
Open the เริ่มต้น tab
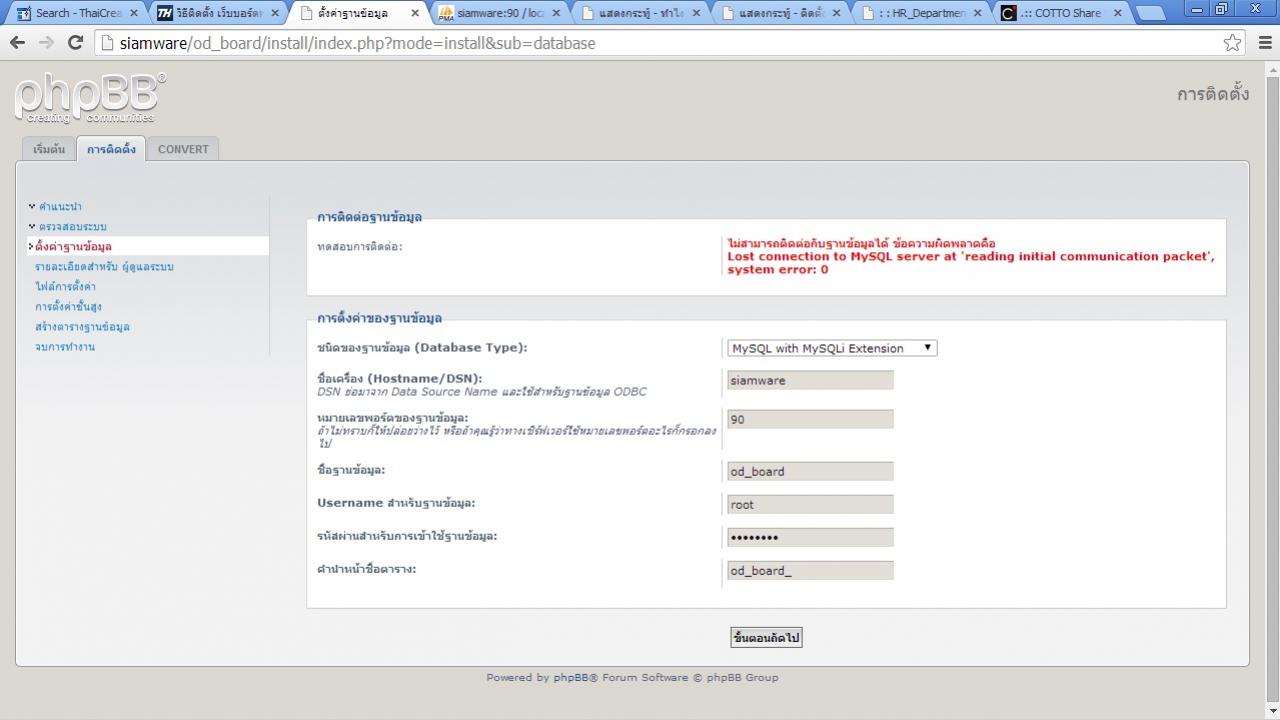(48, 149)
